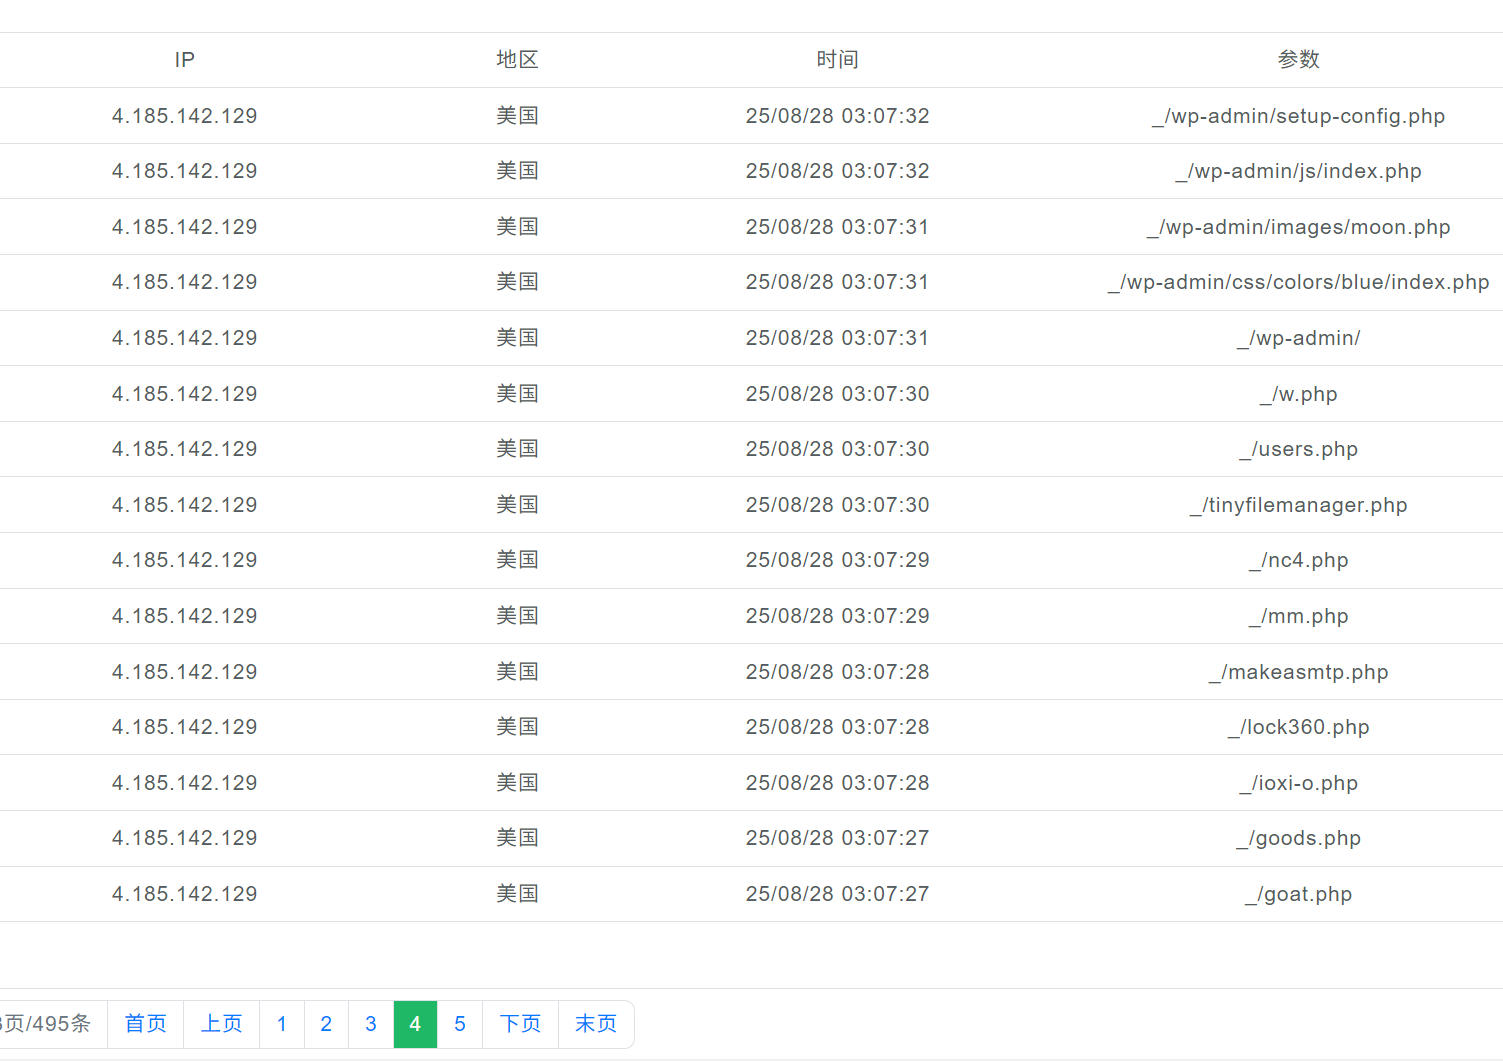Click the _/tinyfilemanager.php parameter entry
This screenshot has width=1503, height=1061.
point(1299,504)
